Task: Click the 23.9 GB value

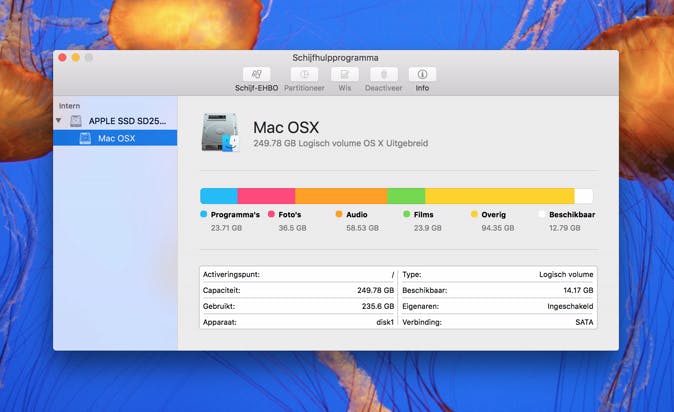Action: (428, 228)
